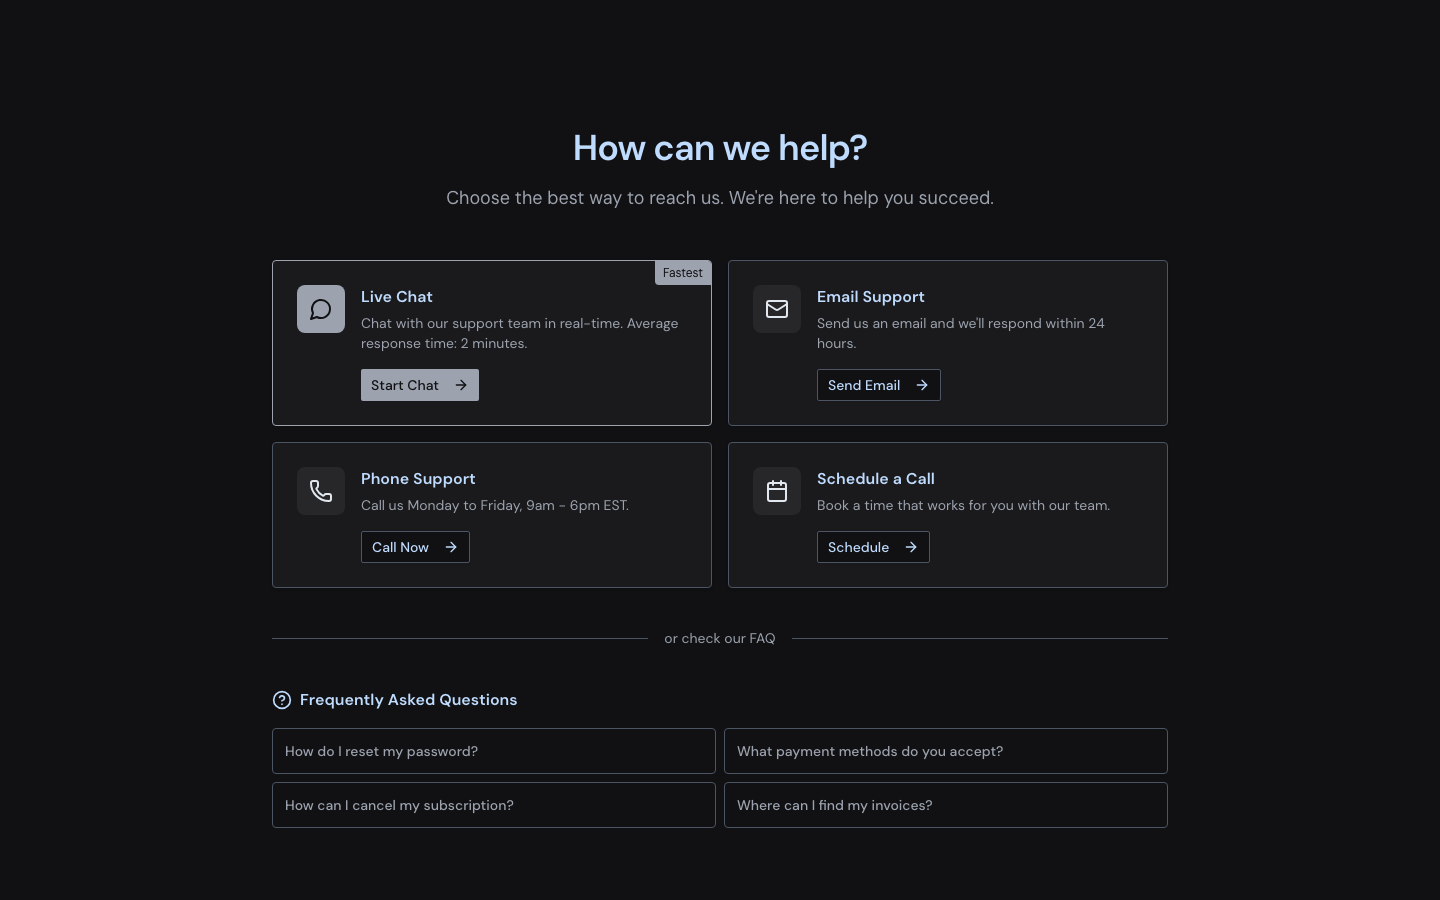
Task: Click the arrow icon in Start Chat button
Action: 461,385
